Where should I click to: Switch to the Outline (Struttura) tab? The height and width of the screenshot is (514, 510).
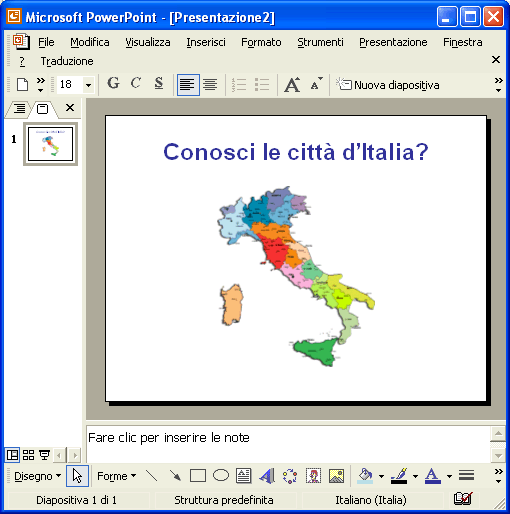(x=19, y=109)
